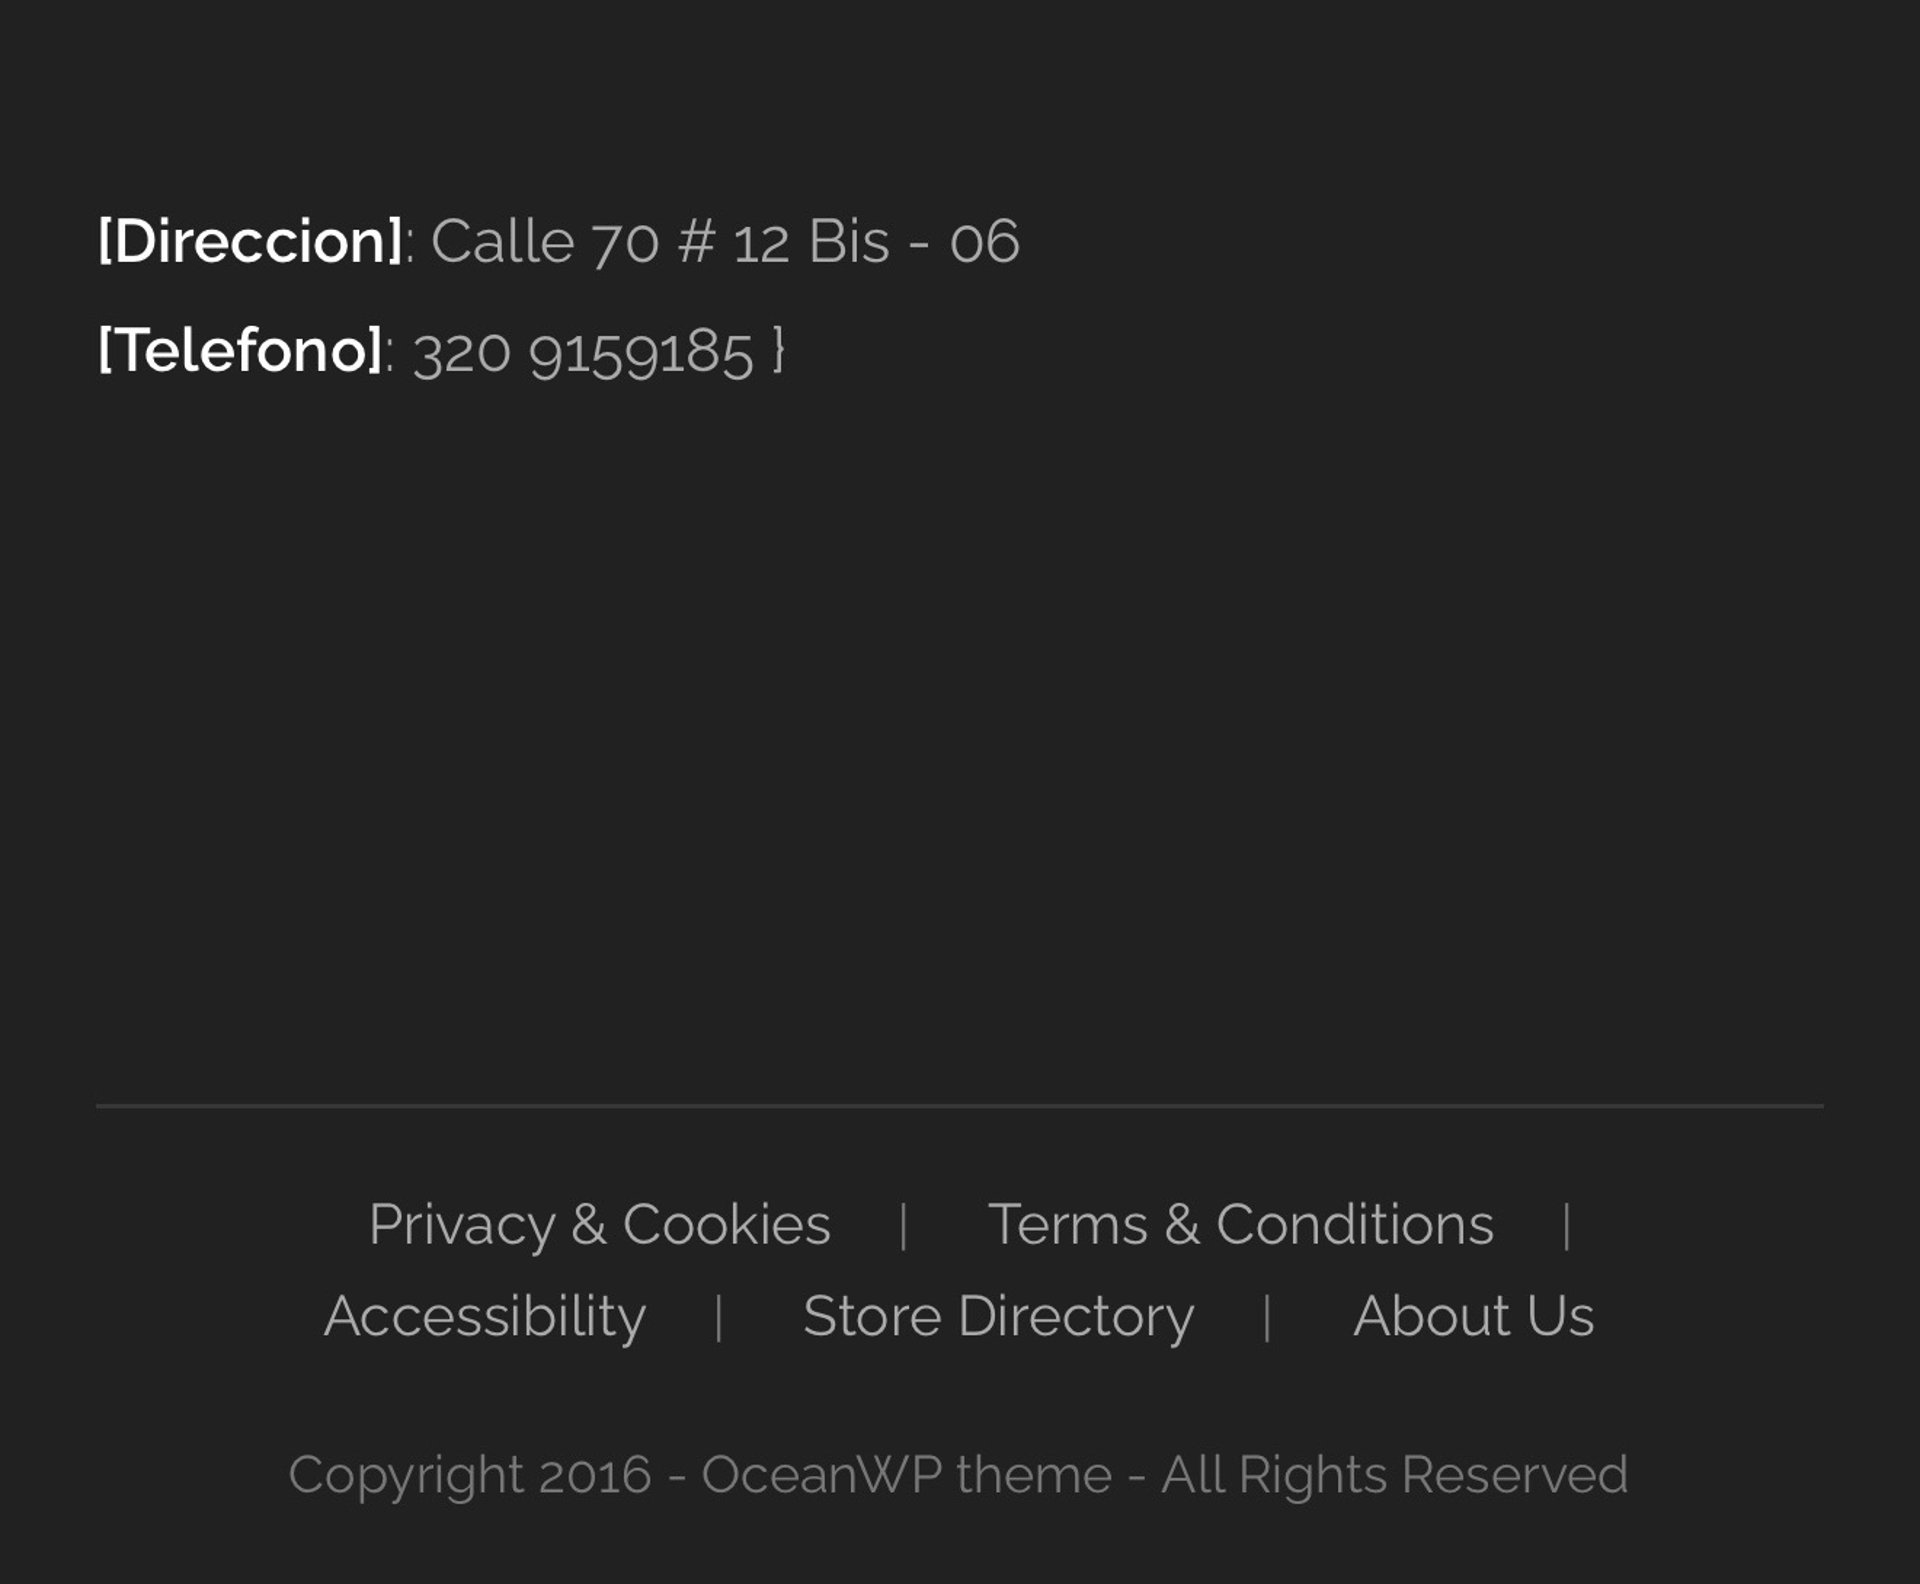Image resolution: width=1920 pixels, height=1584 pixels.
Task: Click the word Calle in the address
Action: tap(502, 242)
